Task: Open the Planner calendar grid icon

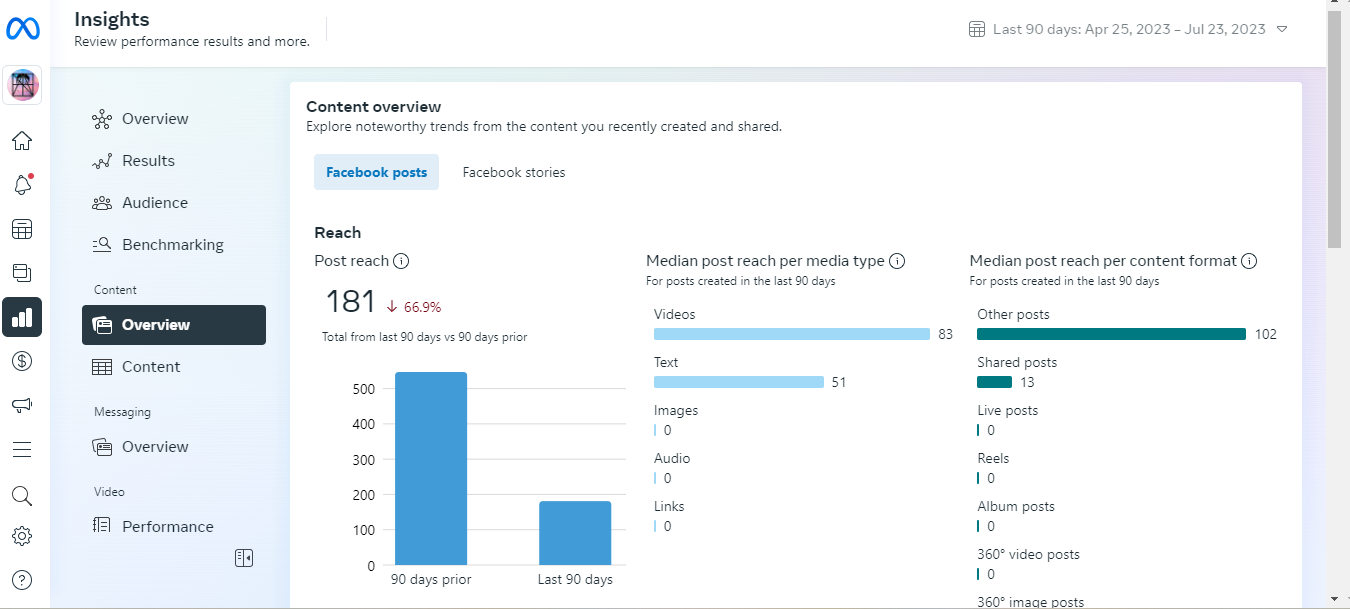Action: pos(22,230)
